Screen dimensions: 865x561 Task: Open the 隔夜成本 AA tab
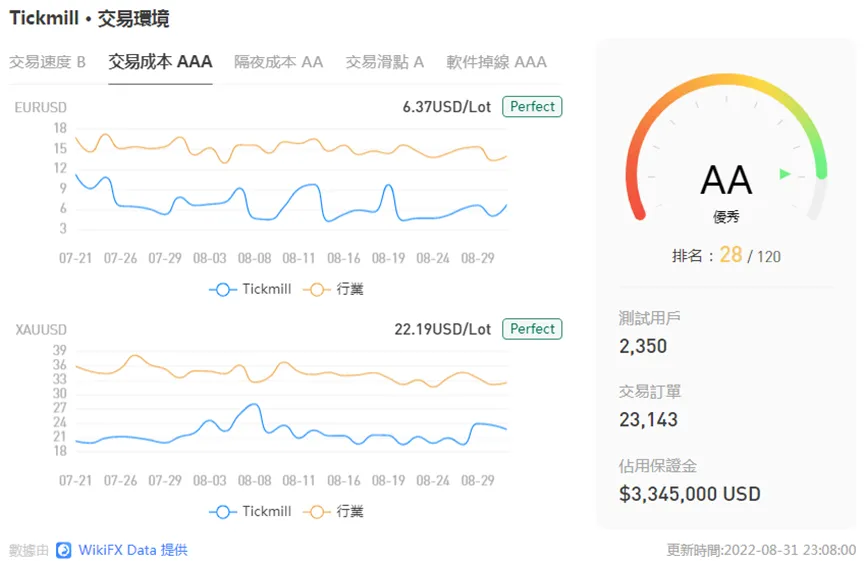279,62
